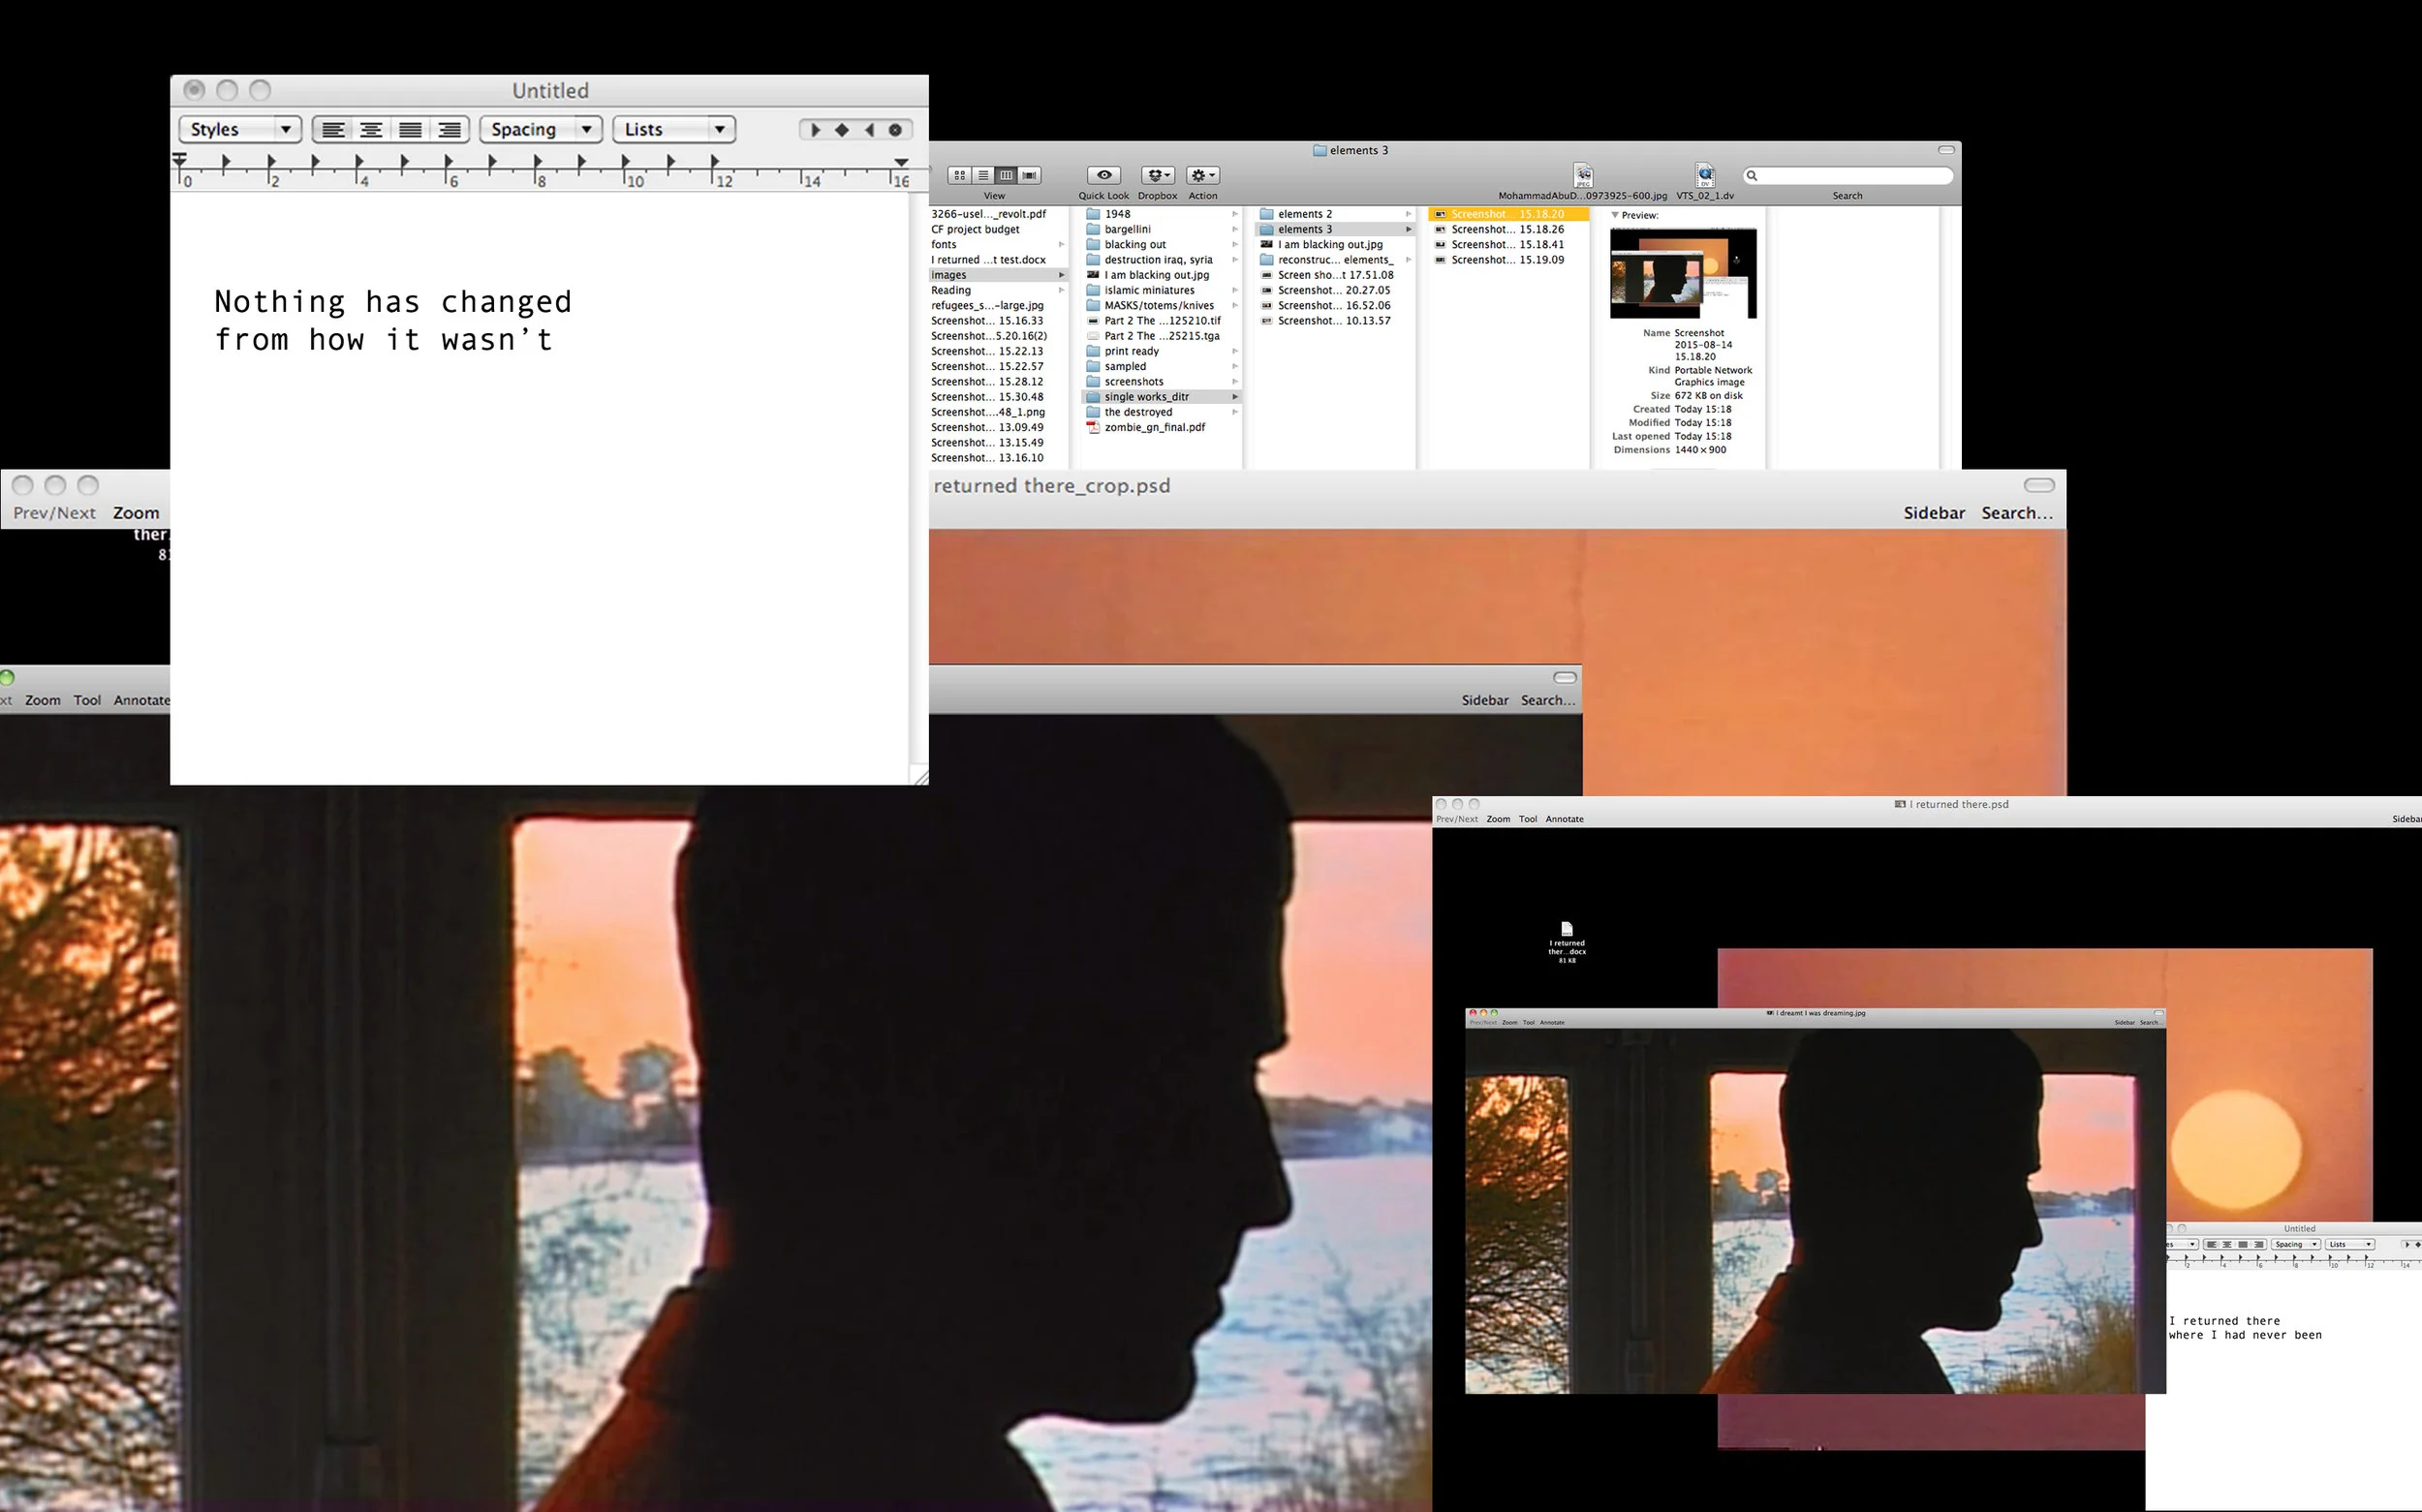Select the left tab stop arrow icon
The width and height of the screenshot is (2422, 1512).
[815, 130]
